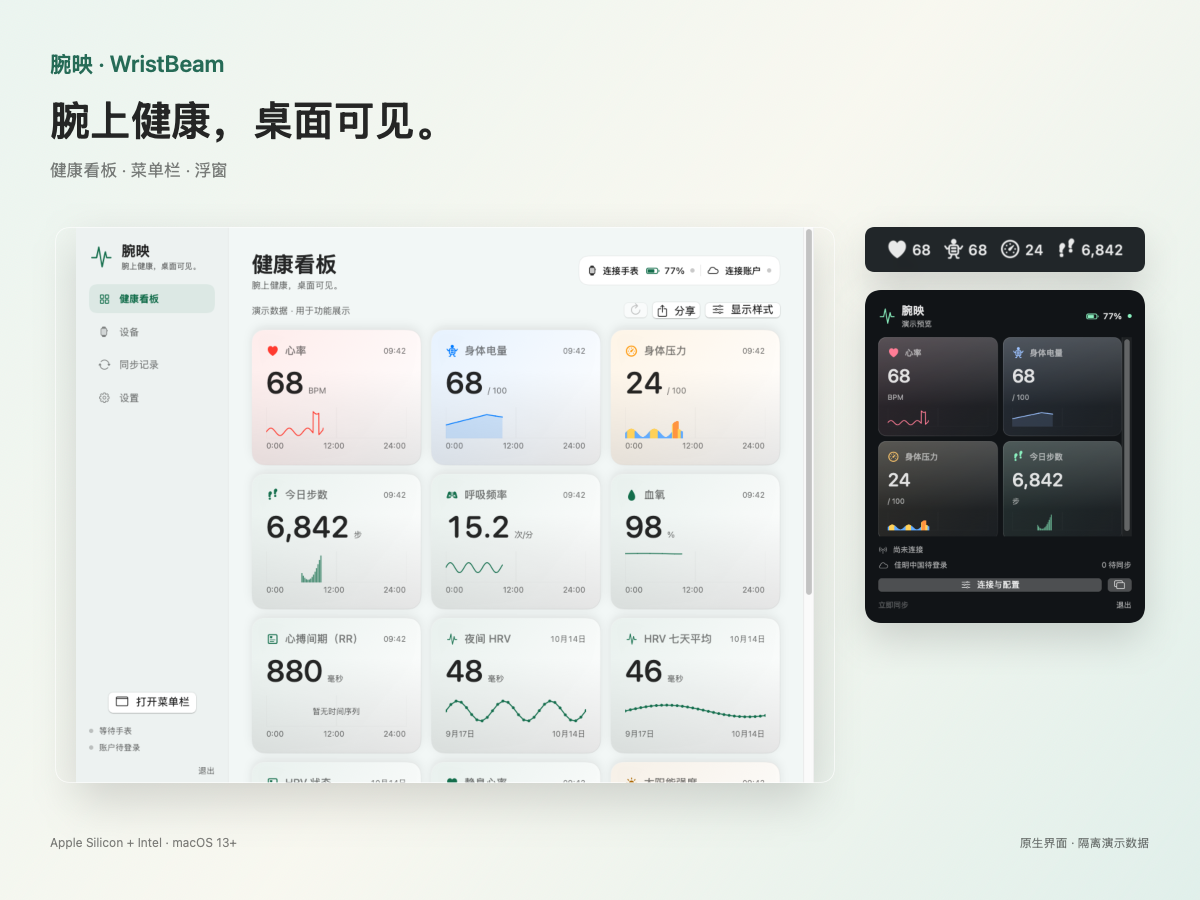Click the icon on the 心搏间期（RR） card
The width and height of the screenshot is (1200, 900).
(x=272, y=639)
